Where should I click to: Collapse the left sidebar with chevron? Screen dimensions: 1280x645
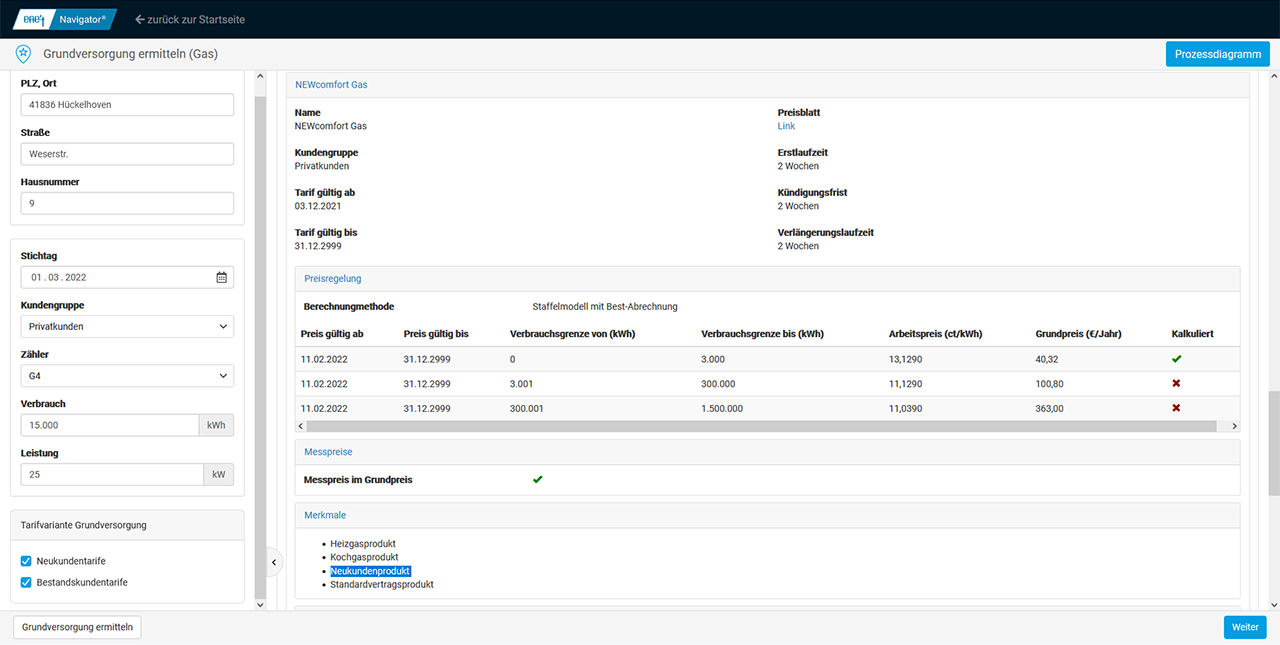[x=273, y=562]
